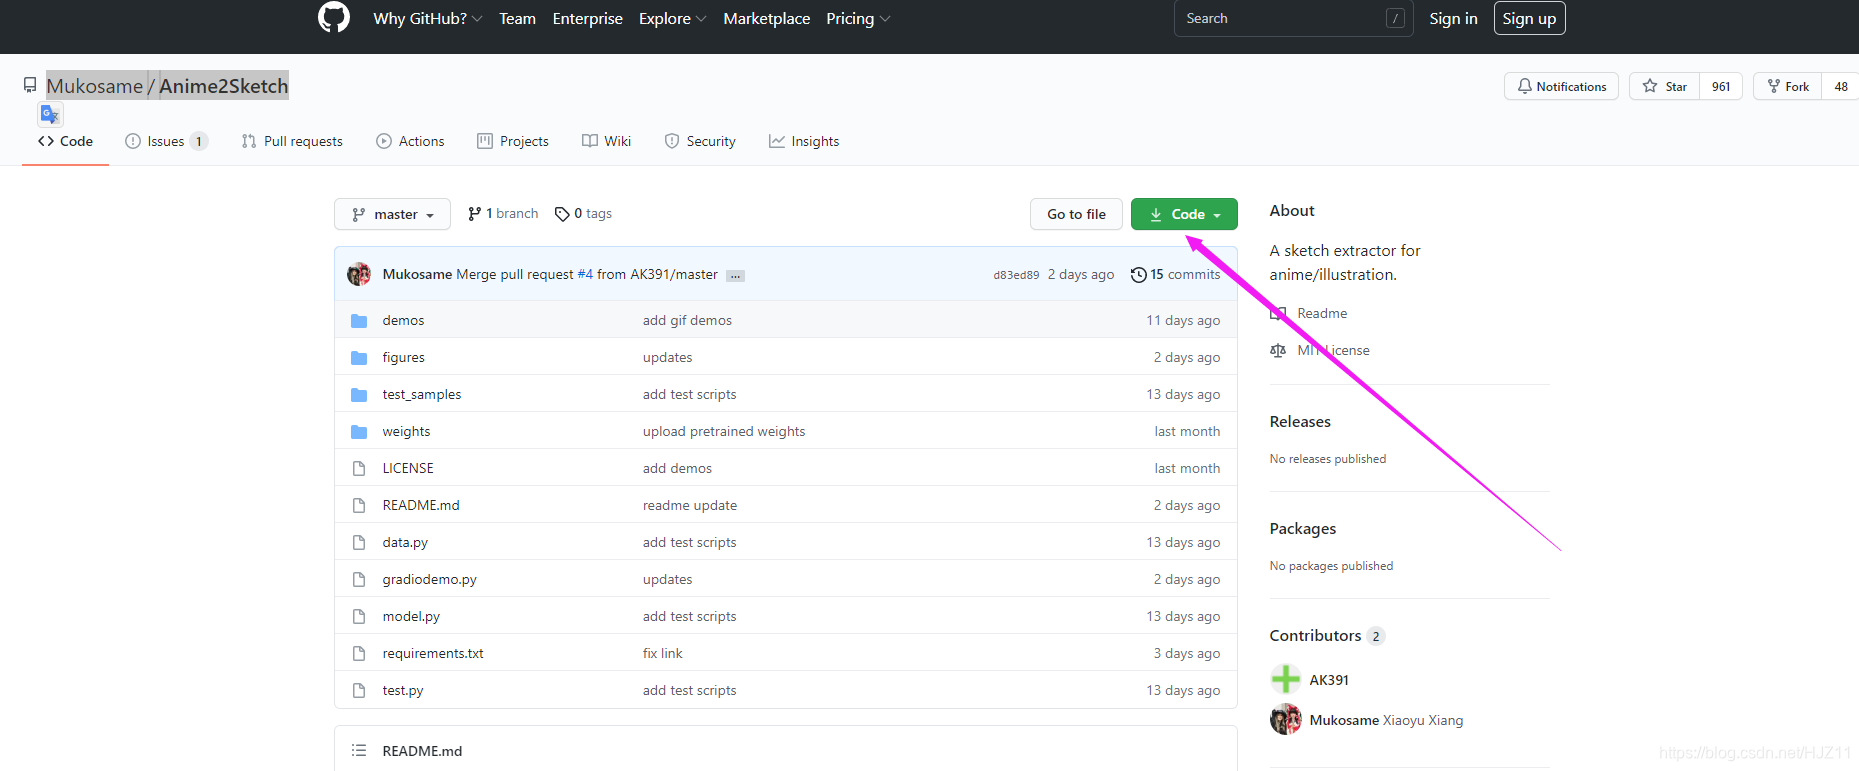Click the figures folder icon
The height and width of the screenshot is (771, 1859).
pos(359,358)
